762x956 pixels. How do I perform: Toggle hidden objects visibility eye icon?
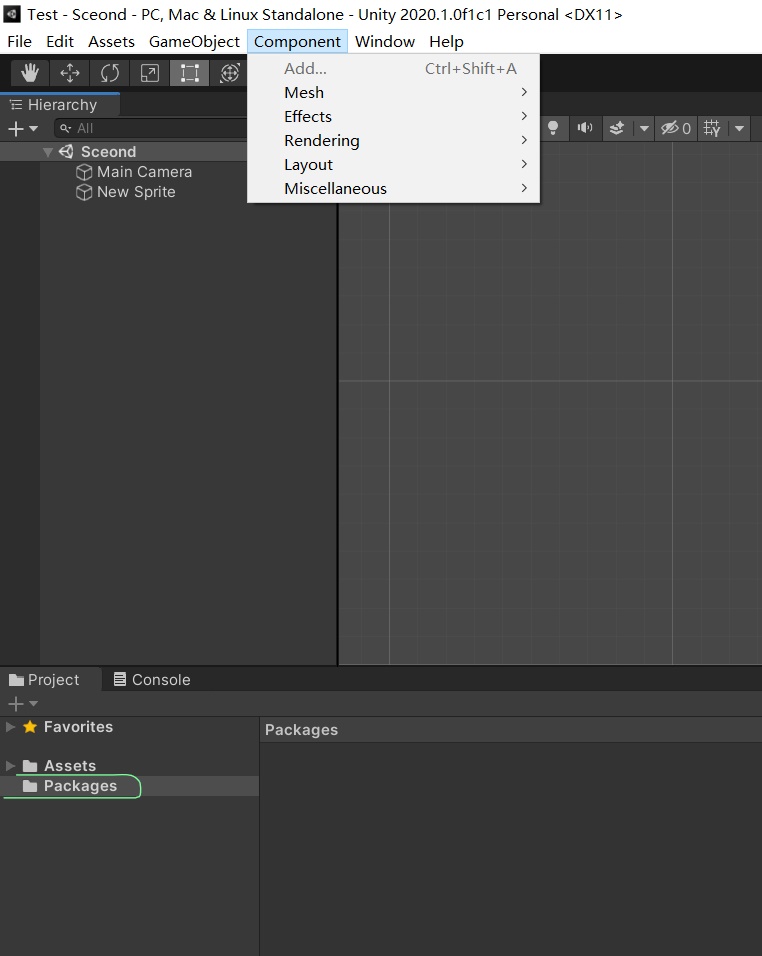(x=671, y=128)
